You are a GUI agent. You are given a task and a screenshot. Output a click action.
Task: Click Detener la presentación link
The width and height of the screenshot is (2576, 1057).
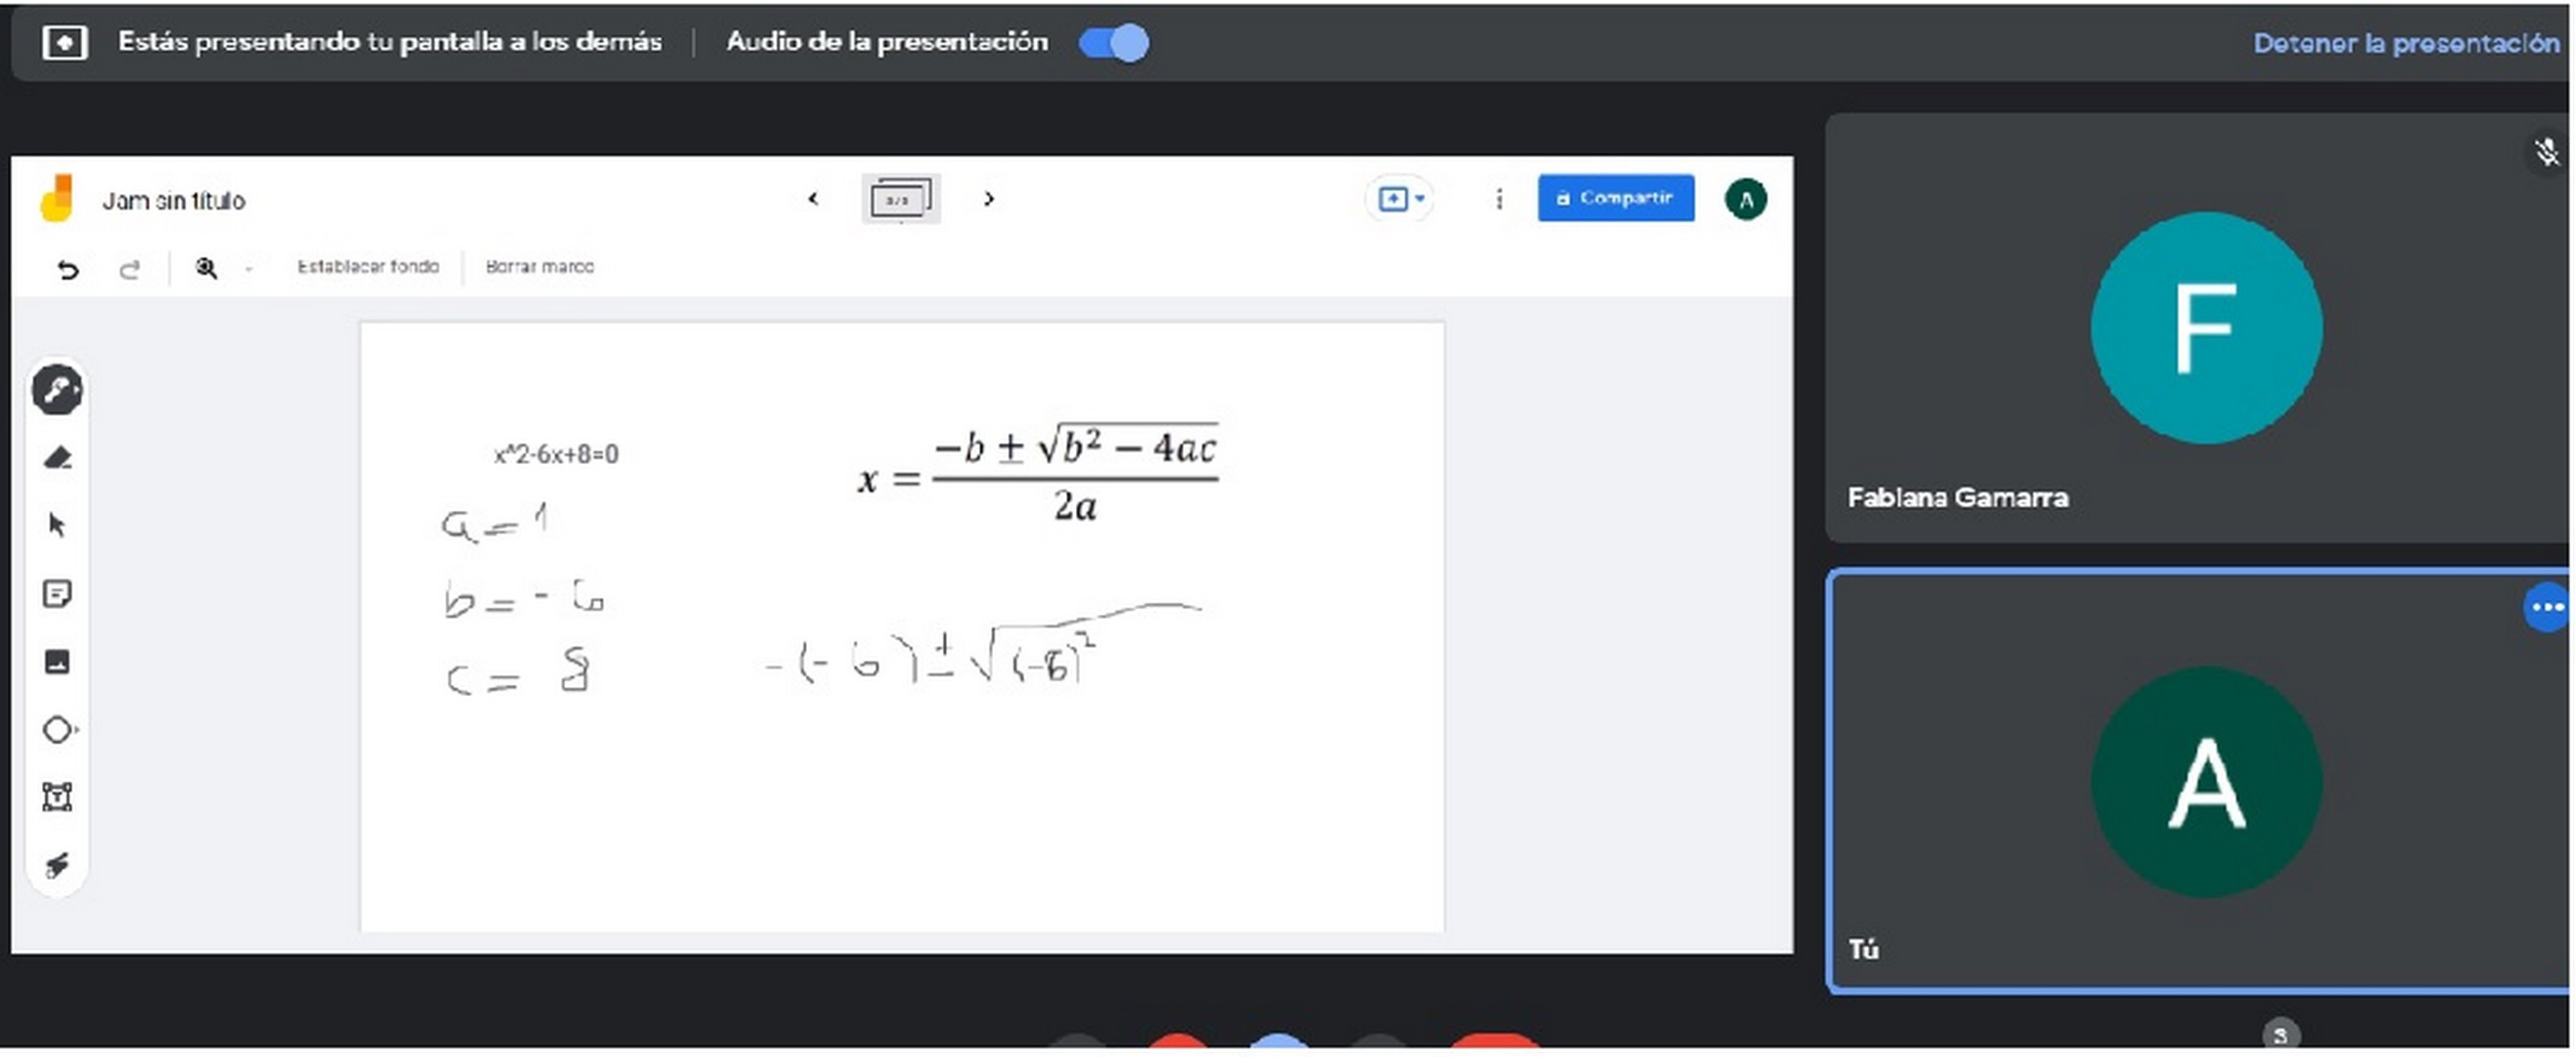(x=2404, y=43)
